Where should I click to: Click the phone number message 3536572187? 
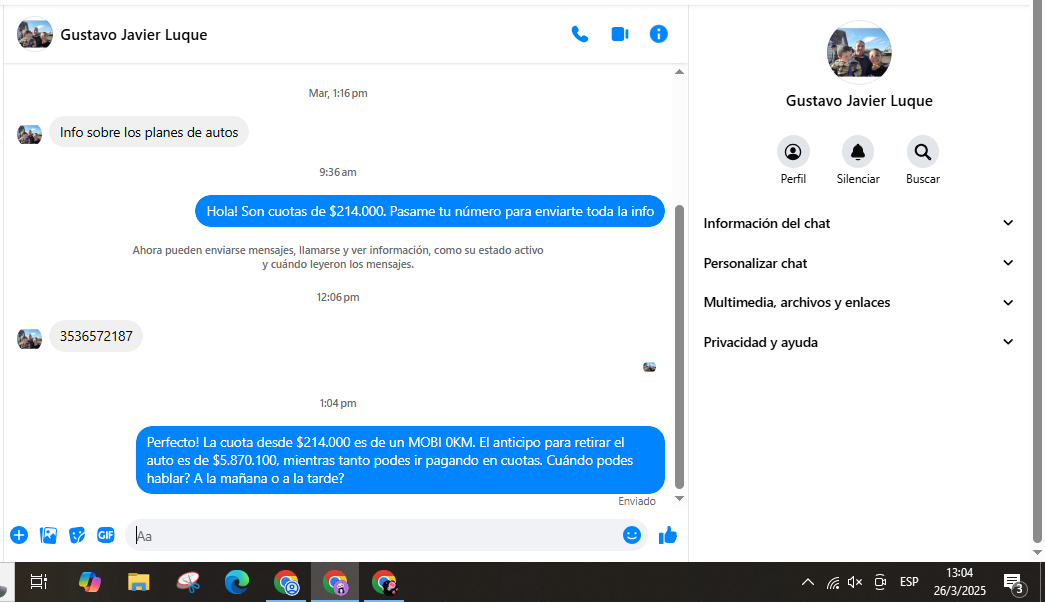click(x=96, y=336)
